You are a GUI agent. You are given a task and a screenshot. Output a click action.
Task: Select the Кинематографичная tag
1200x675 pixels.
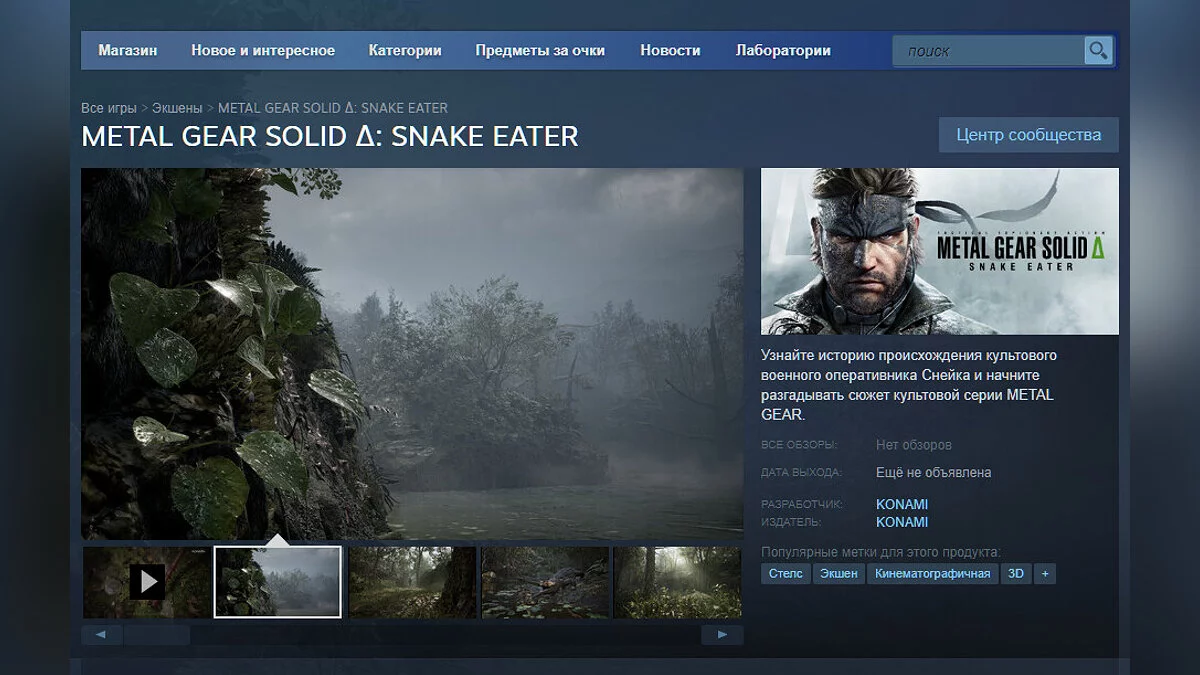coord(933,574)
